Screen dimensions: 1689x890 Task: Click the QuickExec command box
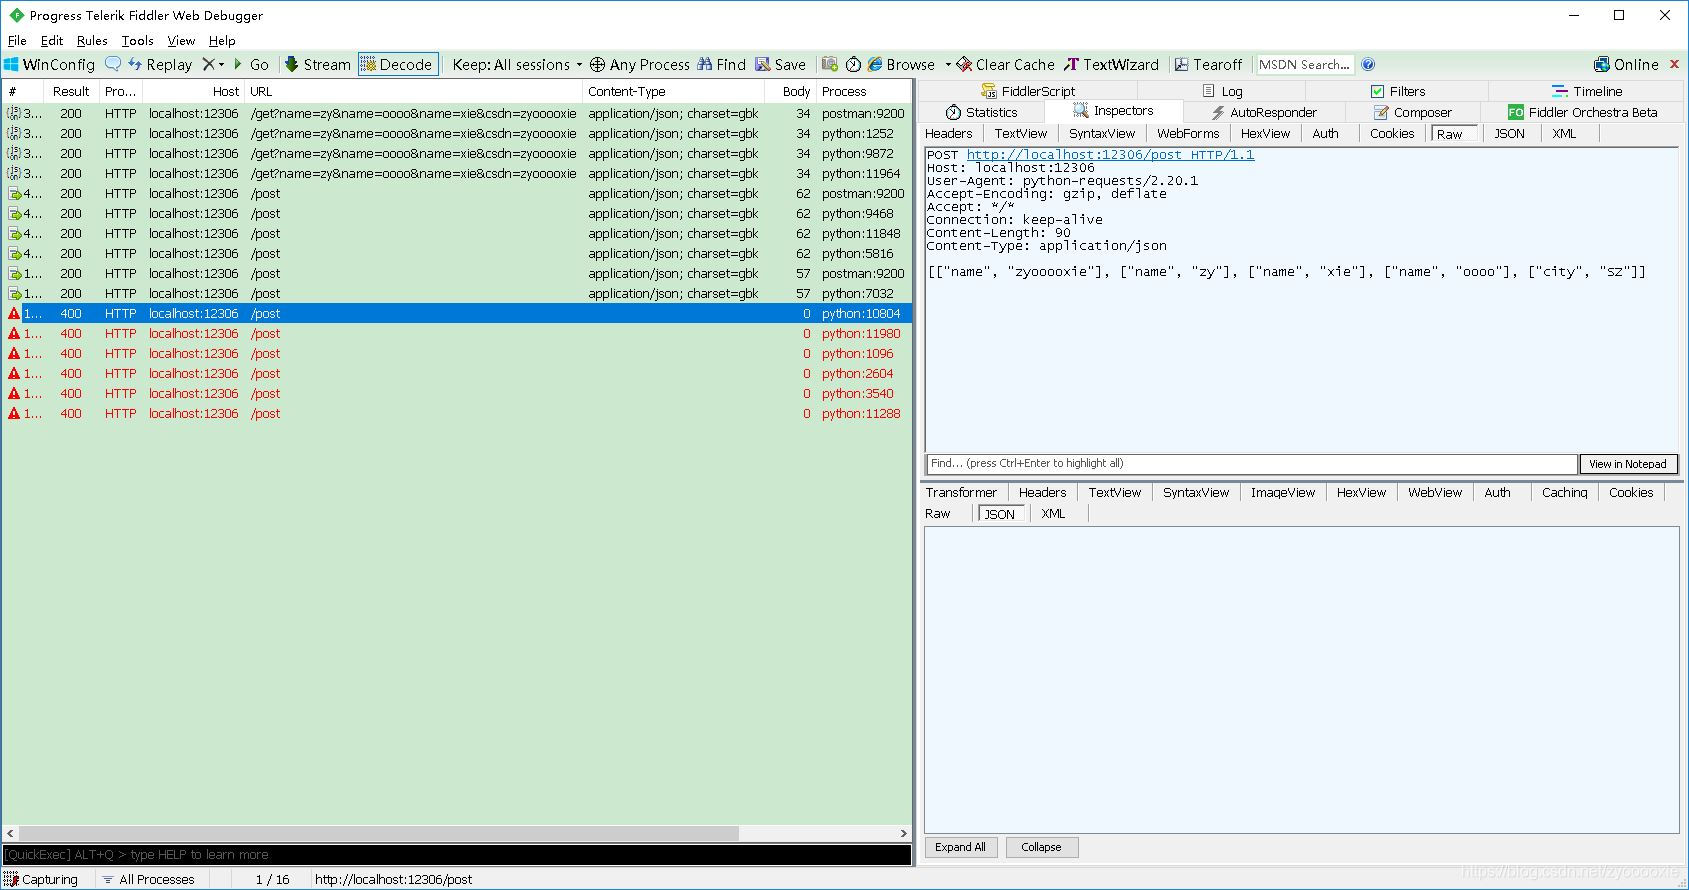point(457,854)
